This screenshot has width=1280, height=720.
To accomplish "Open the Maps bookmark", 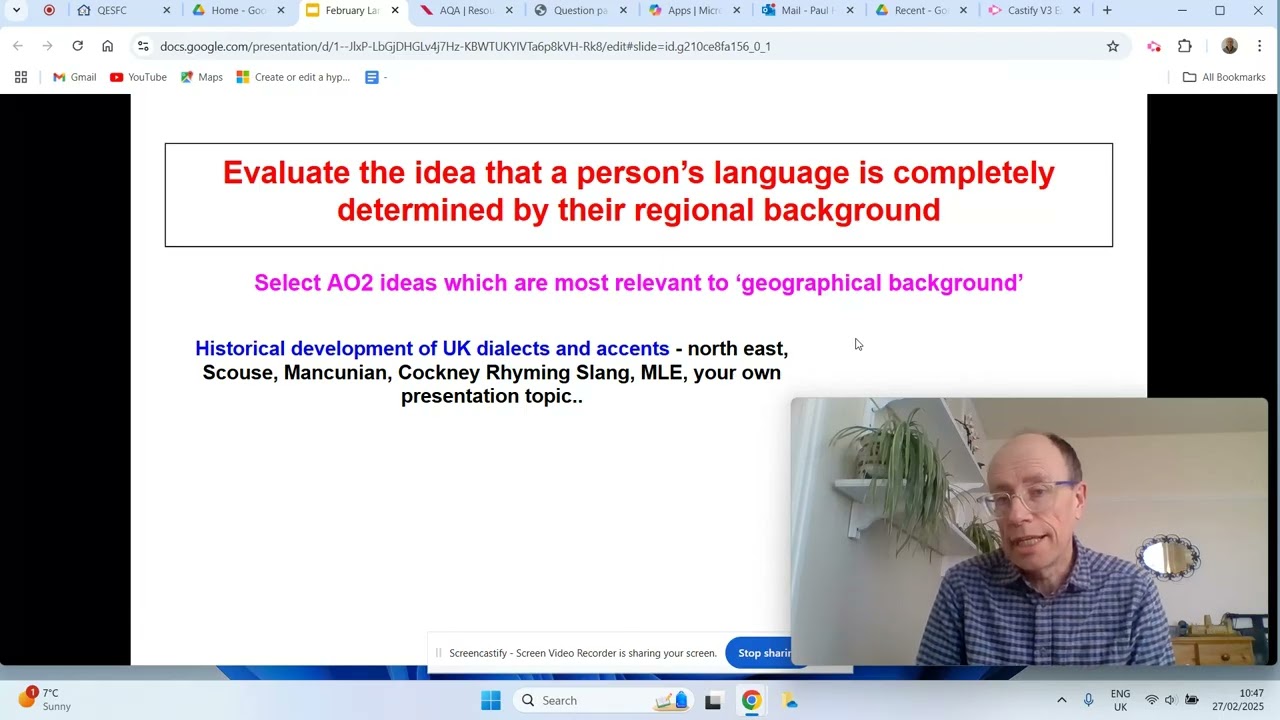I will click(x=201, y=77).
